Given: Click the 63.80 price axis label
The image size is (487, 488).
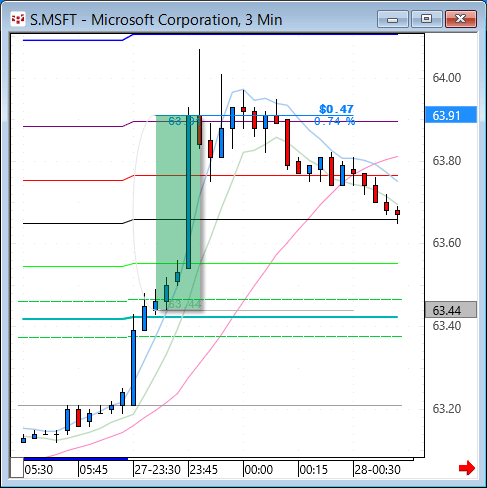Looking at the screenshot, I should [447, 161].
